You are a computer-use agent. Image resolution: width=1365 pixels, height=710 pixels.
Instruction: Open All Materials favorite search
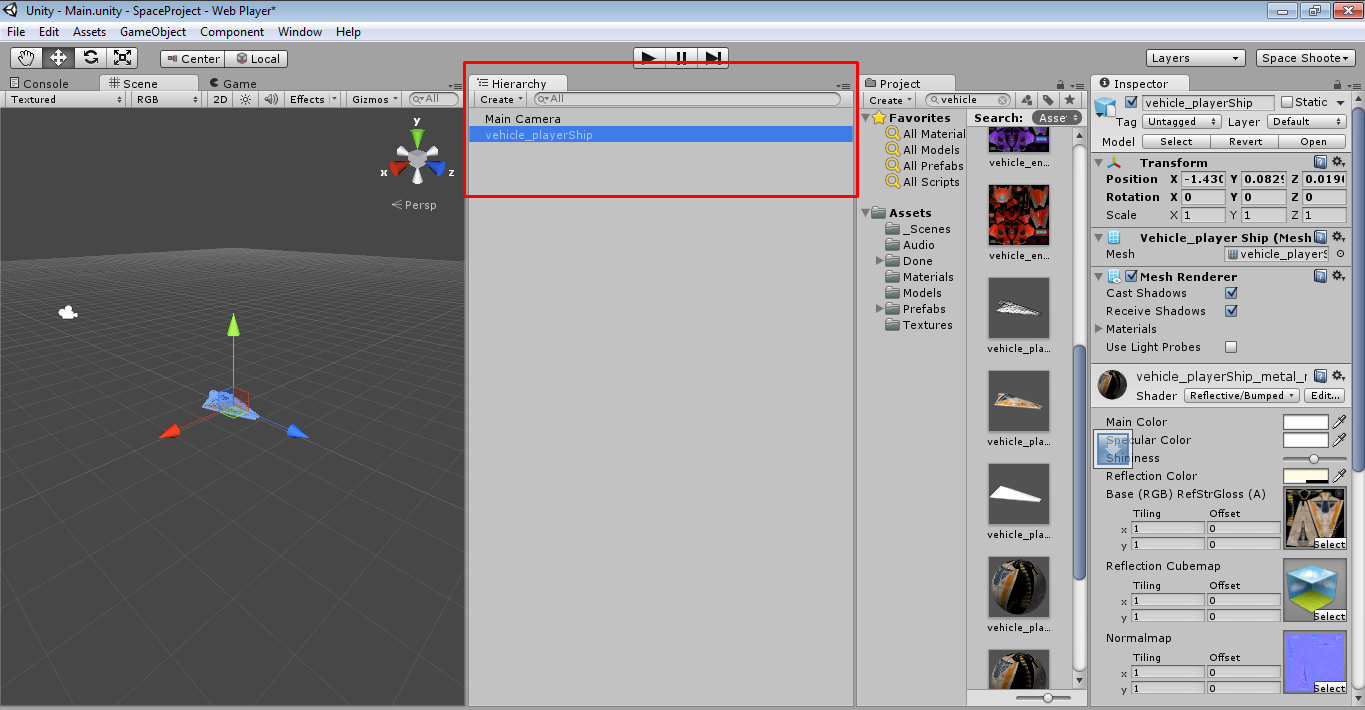926,134
